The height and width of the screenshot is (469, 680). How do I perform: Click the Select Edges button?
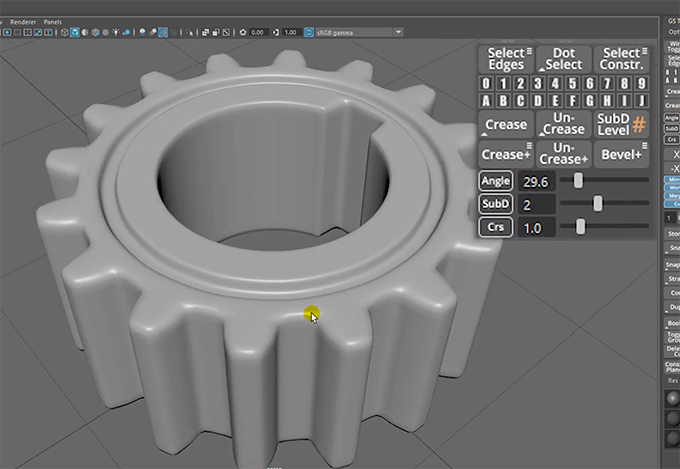[506, 59]
